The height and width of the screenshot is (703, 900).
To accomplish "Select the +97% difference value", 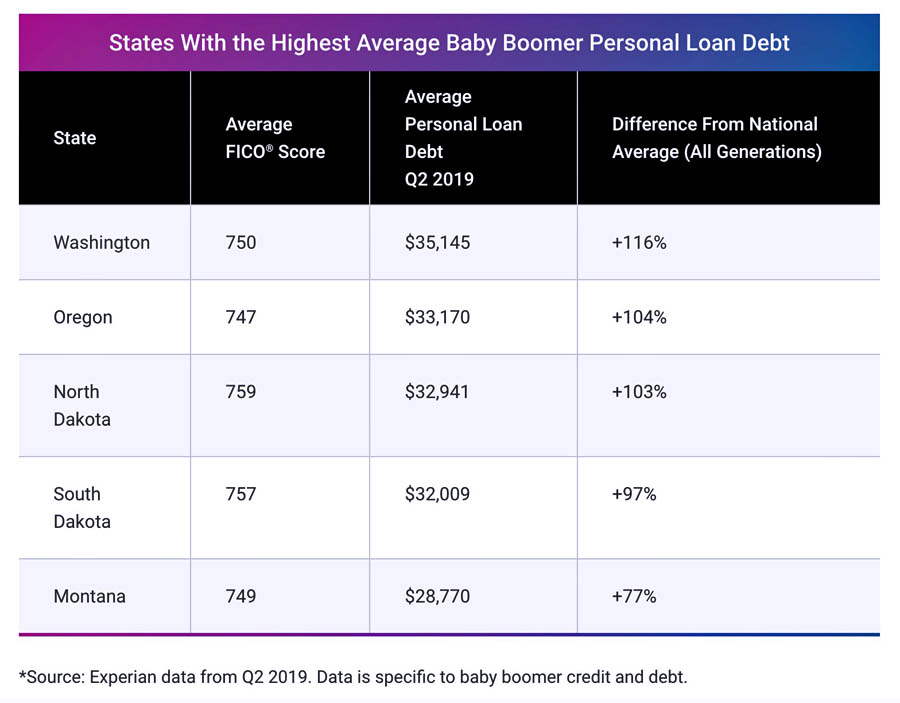I will (x=634, y=494).
